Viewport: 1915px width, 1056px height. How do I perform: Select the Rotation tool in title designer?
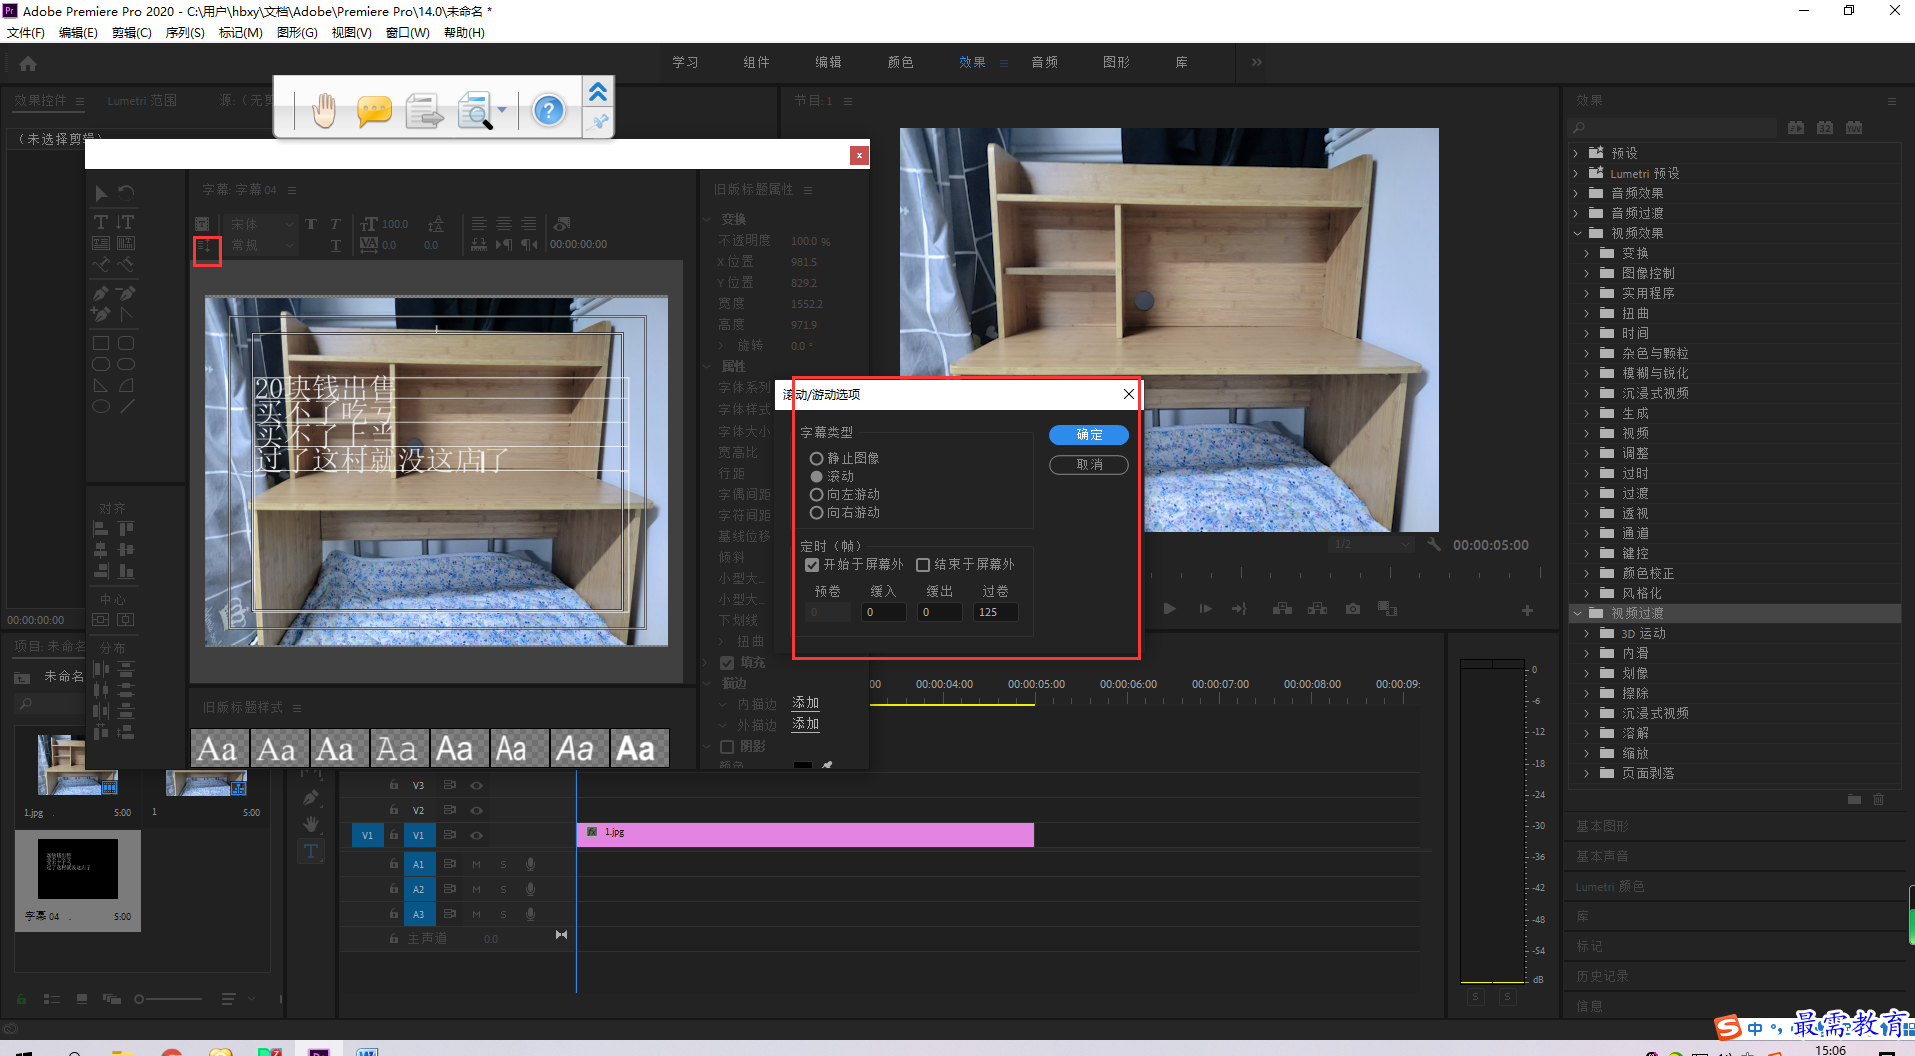coord(126,193)
